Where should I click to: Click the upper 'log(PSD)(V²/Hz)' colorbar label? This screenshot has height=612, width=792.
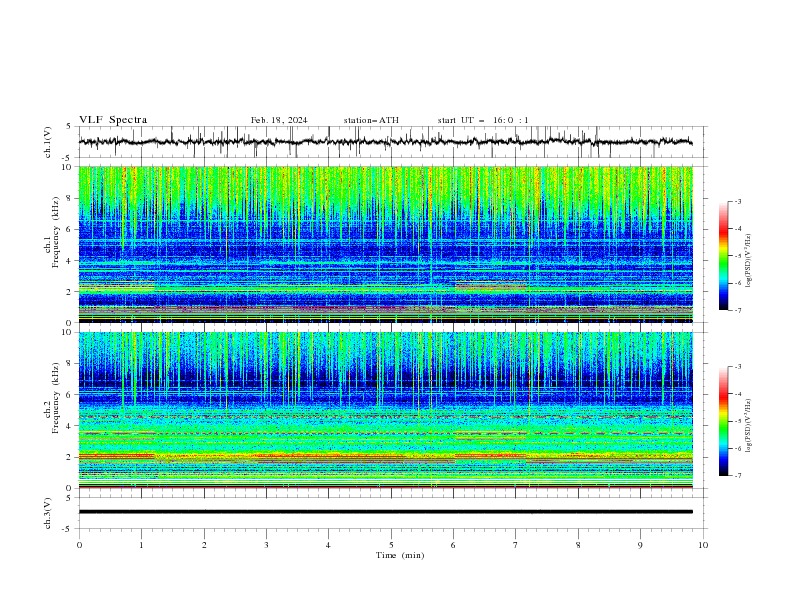(749, 261)
